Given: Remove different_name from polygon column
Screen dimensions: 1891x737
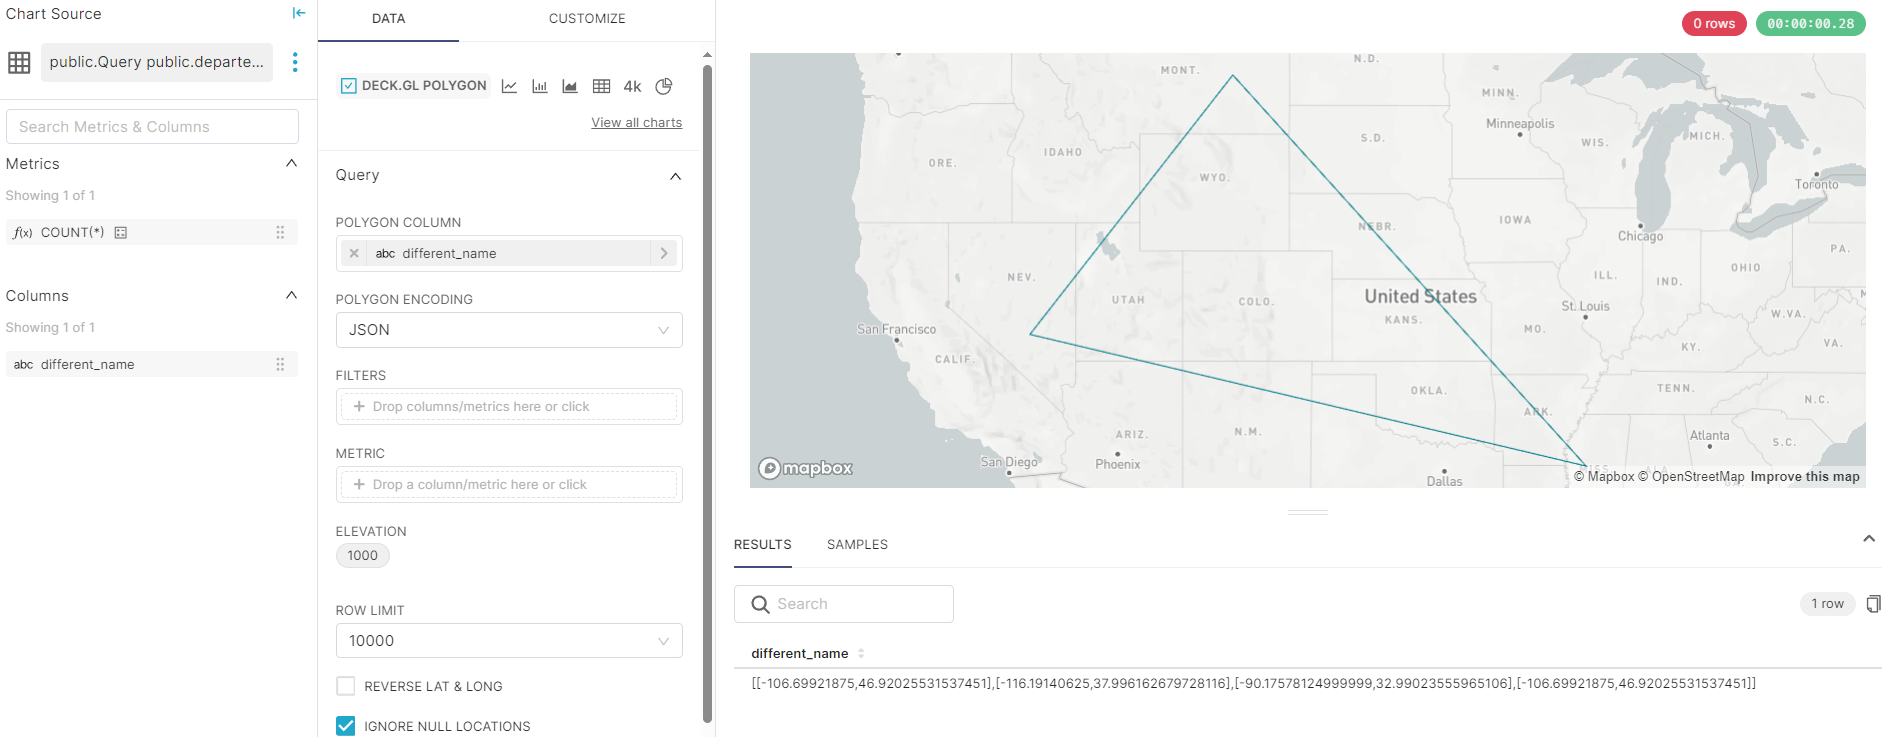Looking at the screenshot, I should tap(354, 253).
